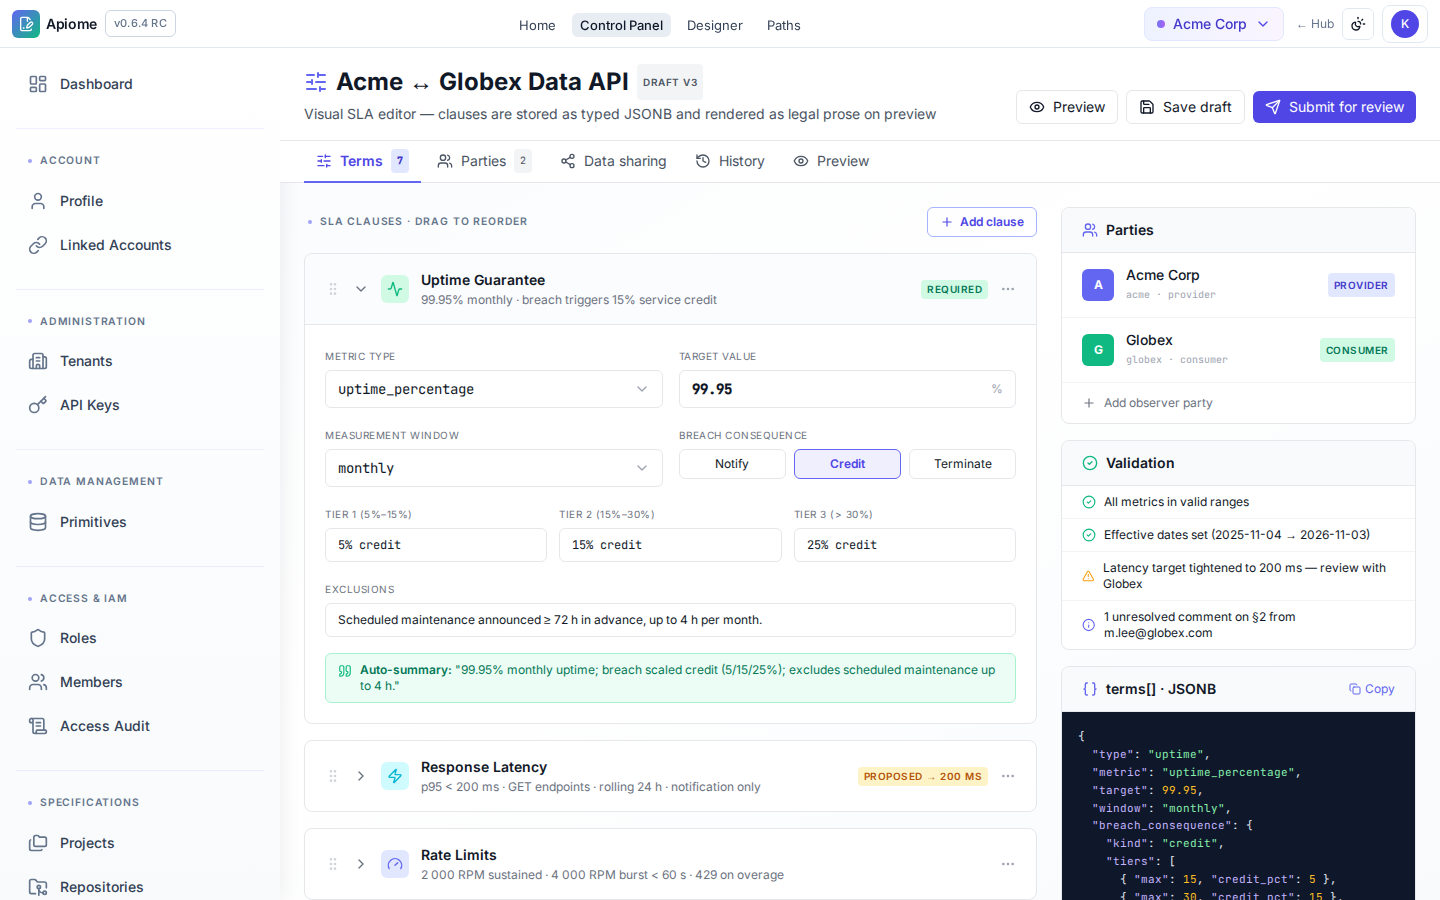Image resolution: width=1440 pixels, height=900 pixels.
Task: Click the Acme Corp avatar A
Action: (1098, 285)
